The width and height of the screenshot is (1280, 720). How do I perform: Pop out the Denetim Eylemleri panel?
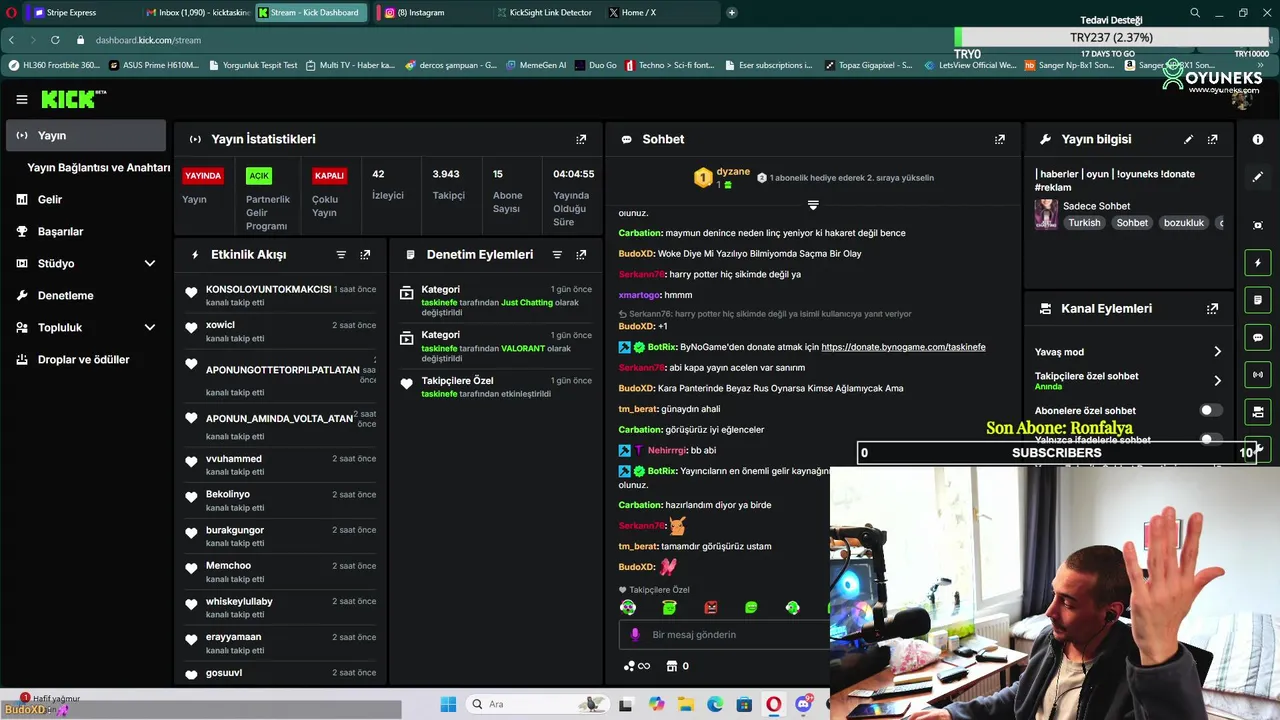(581, 255)
